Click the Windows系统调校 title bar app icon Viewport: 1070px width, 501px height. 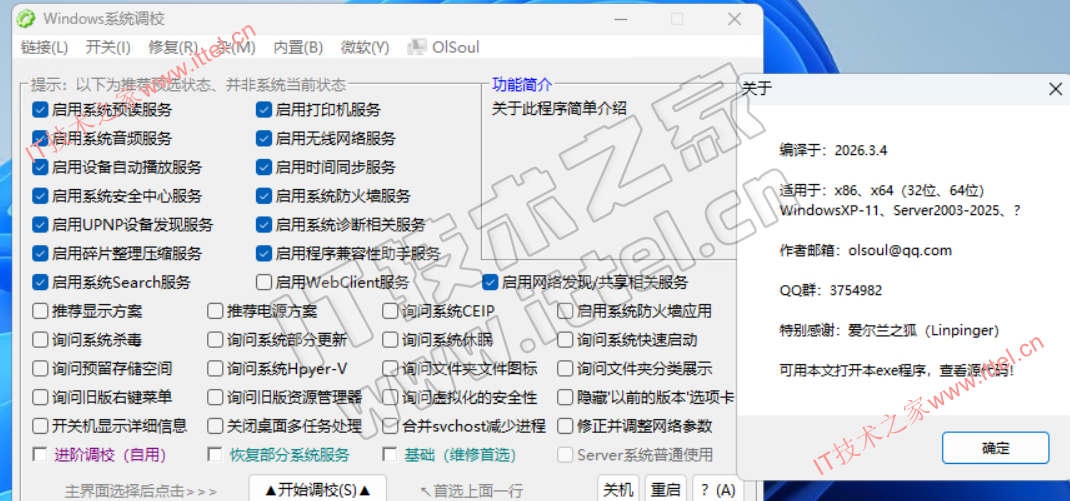26,18
